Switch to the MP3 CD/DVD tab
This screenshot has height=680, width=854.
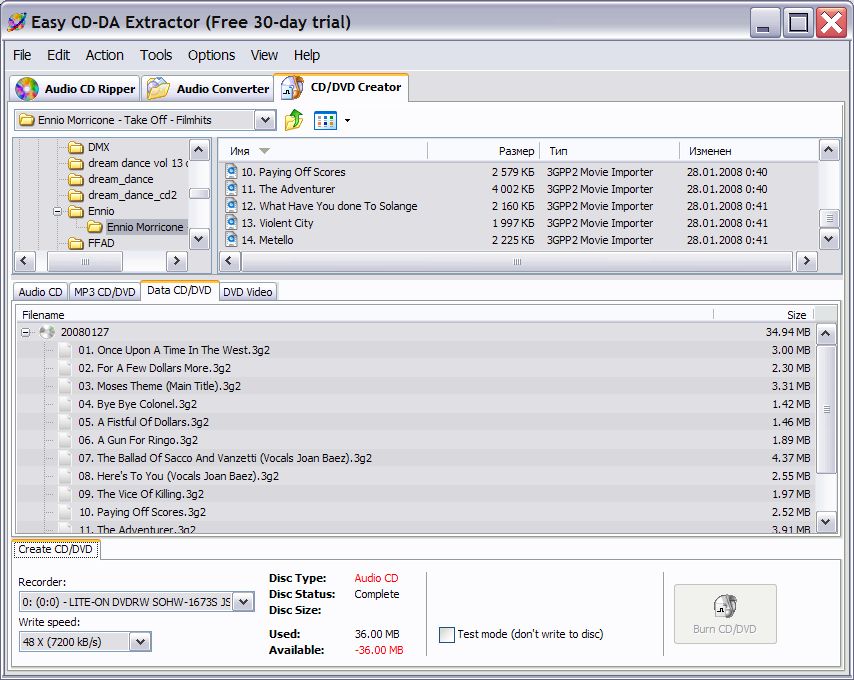click(x=105, y=292)
